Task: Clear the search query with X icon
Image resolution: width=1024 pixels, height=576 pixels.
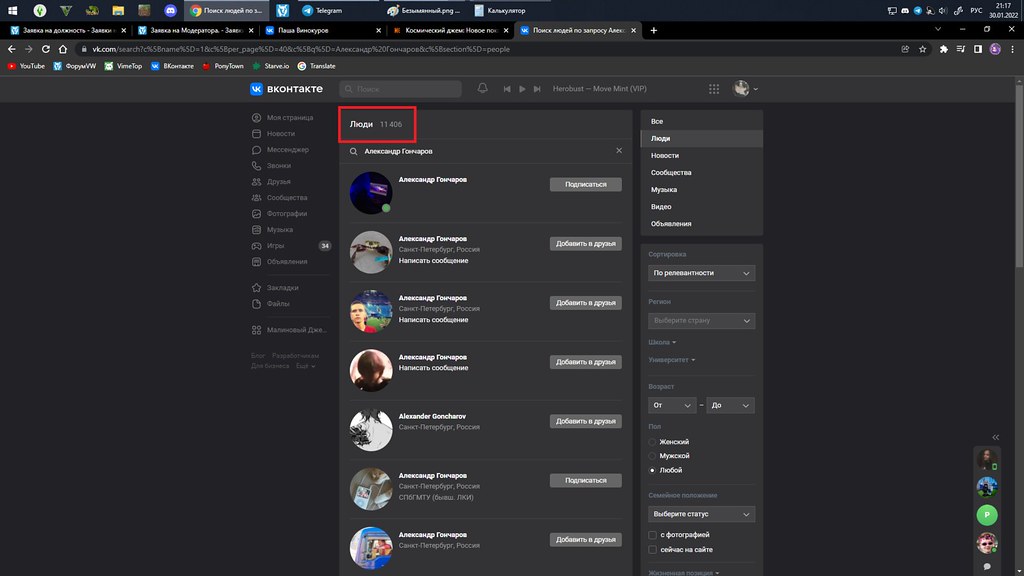Action: click(x=618, y=151)
